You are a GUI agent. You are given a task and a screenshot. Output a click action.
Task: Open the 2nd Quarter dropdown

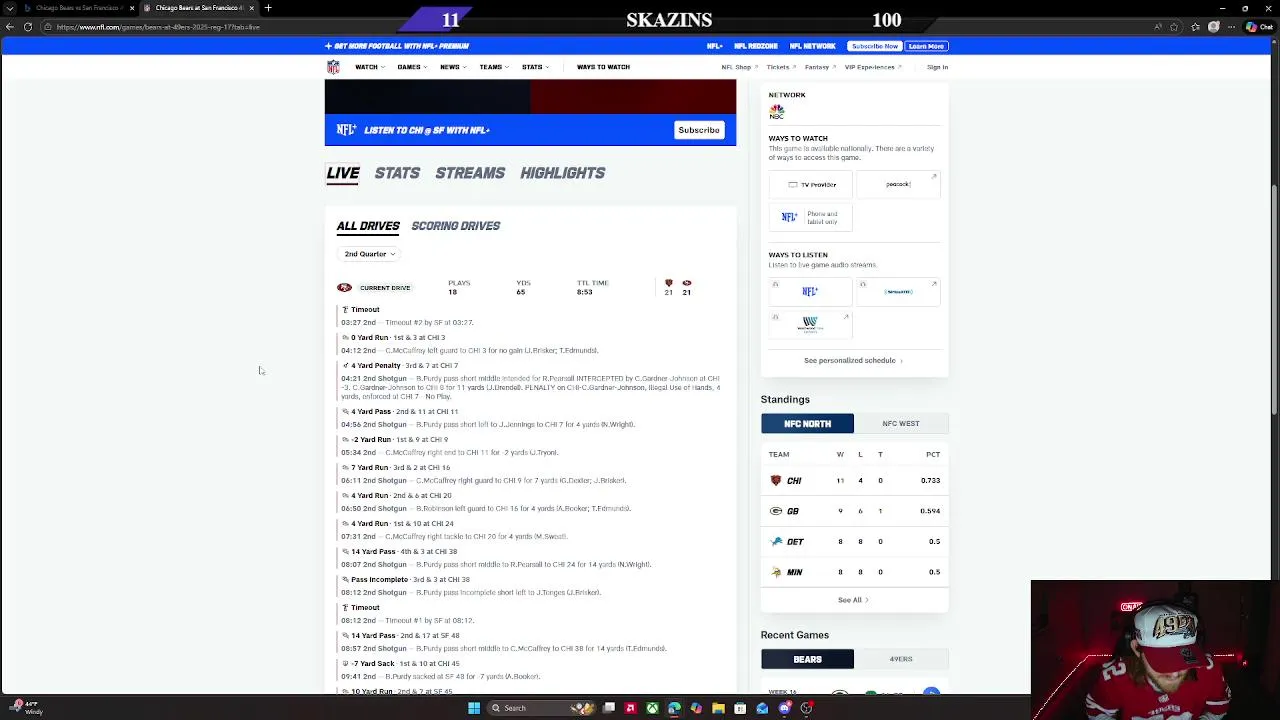click(369, 254)
